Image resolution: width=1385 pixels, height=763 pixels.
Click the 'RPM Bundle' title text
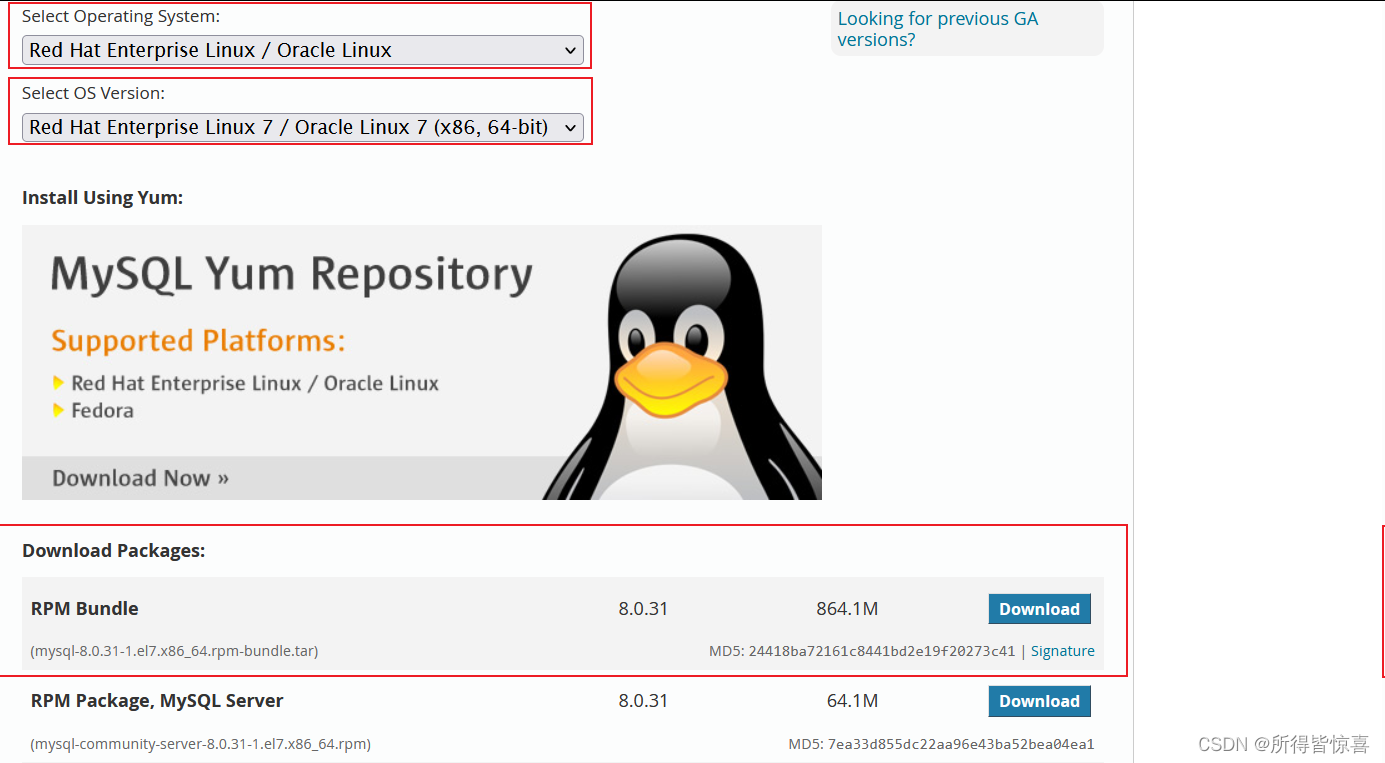85,608
